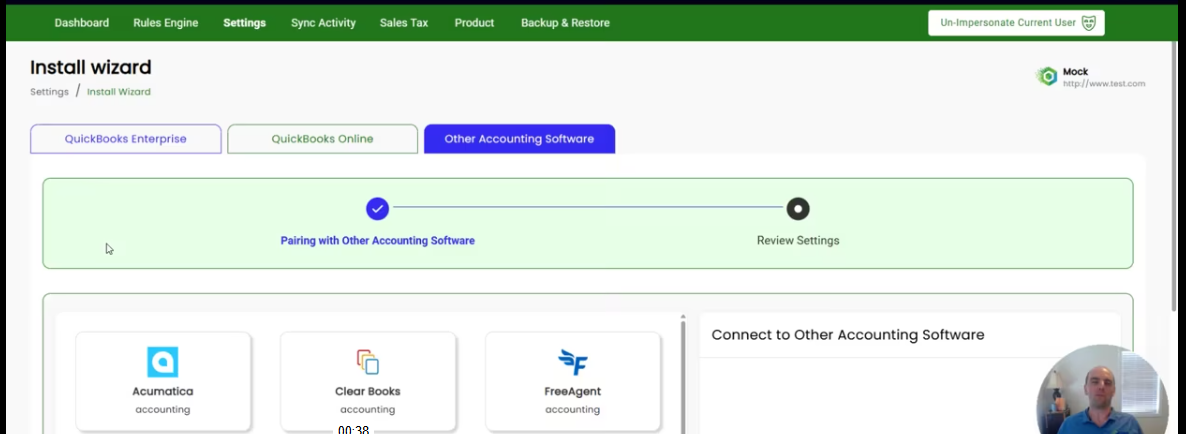This screenshot has height=434, width=1186.
Task: Select the Acumatica logo icon
Action: click(163, 362)
